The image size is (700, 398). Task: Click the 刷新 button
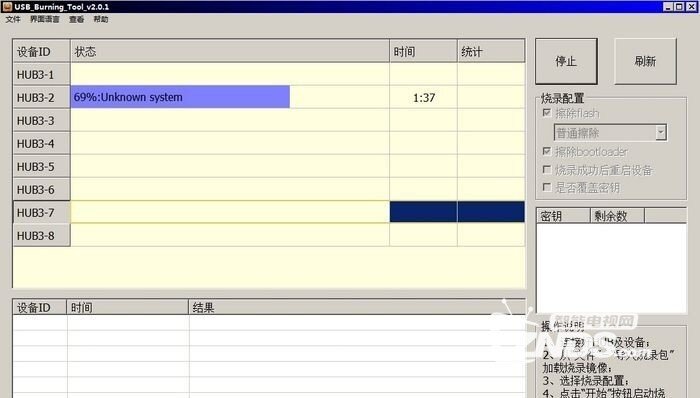pos(645,61)
